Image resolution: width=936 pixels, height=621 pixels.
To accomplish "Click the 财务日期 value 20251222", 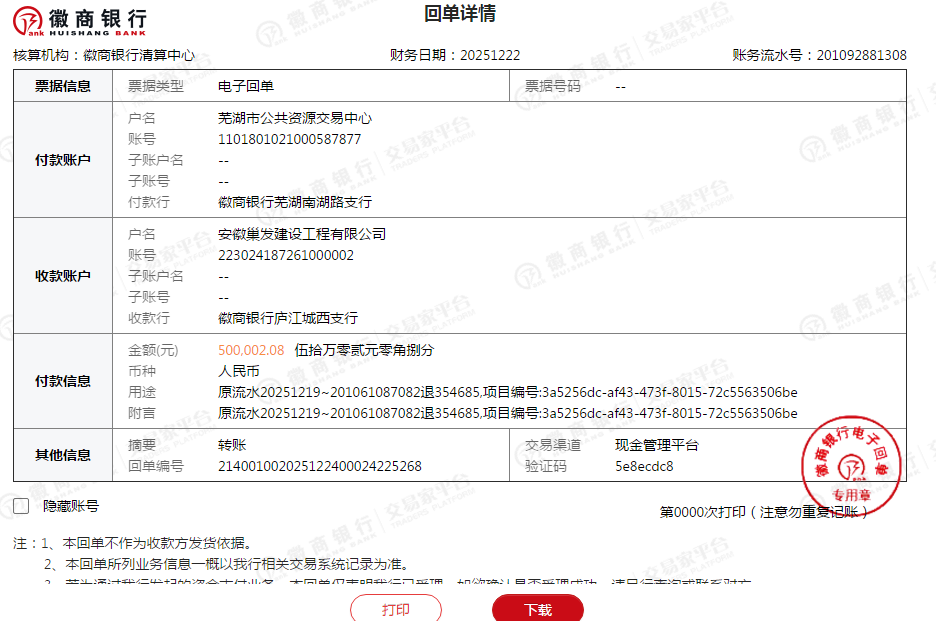I will coord(490,55).
